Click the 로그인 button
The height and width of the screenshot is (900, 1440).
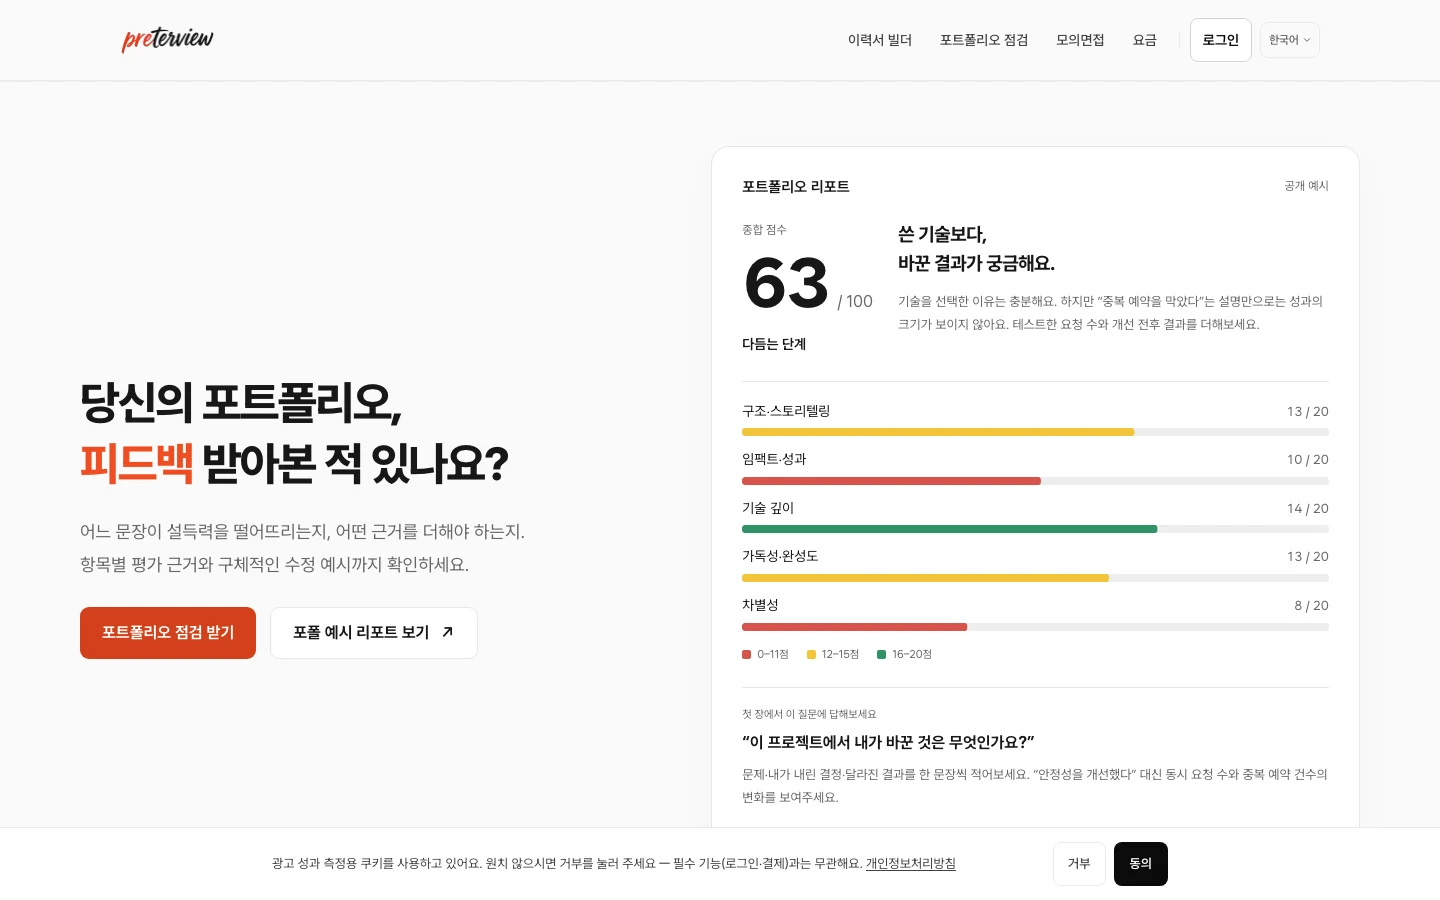pos(1220,40)
